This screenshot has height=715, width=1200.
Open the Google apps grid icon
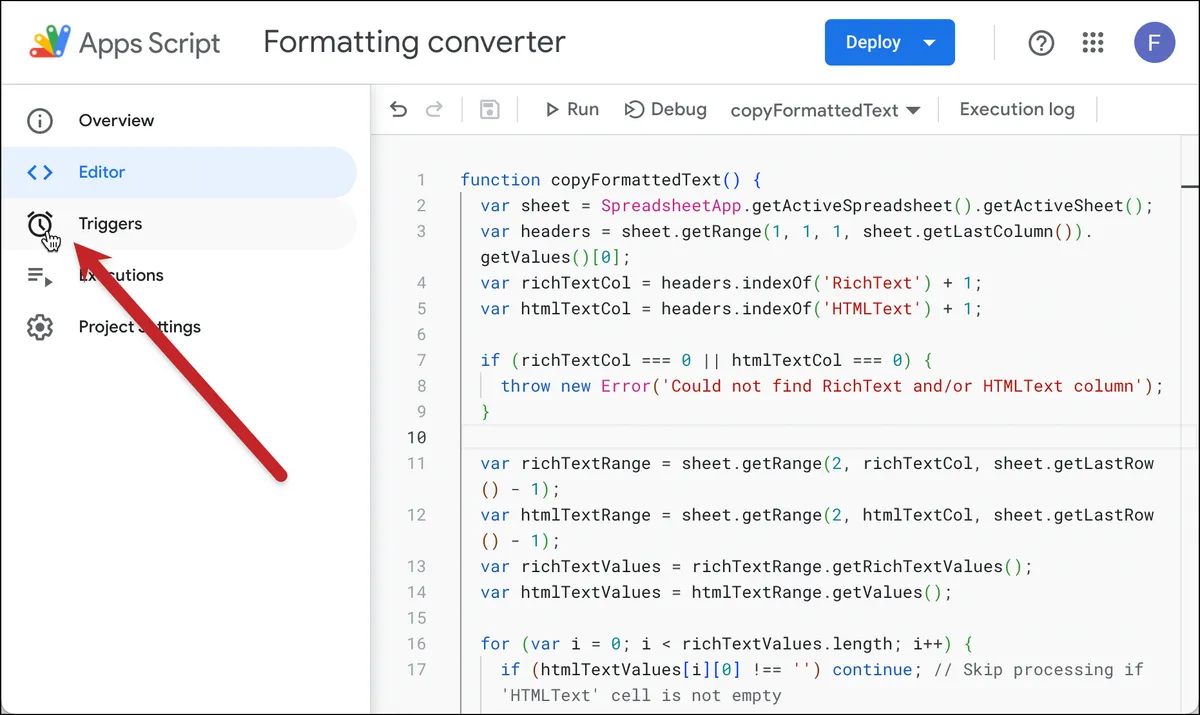(1093, 43)
